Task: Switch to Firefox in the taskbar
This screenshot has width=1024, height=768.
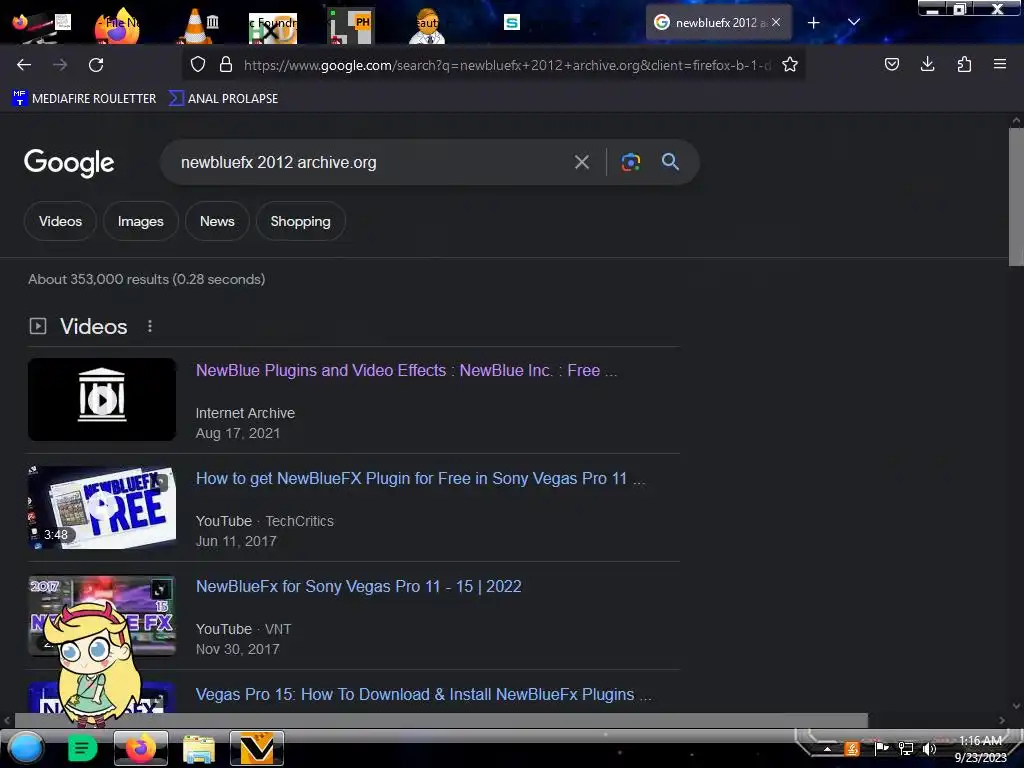Action: tap(140, 748)
